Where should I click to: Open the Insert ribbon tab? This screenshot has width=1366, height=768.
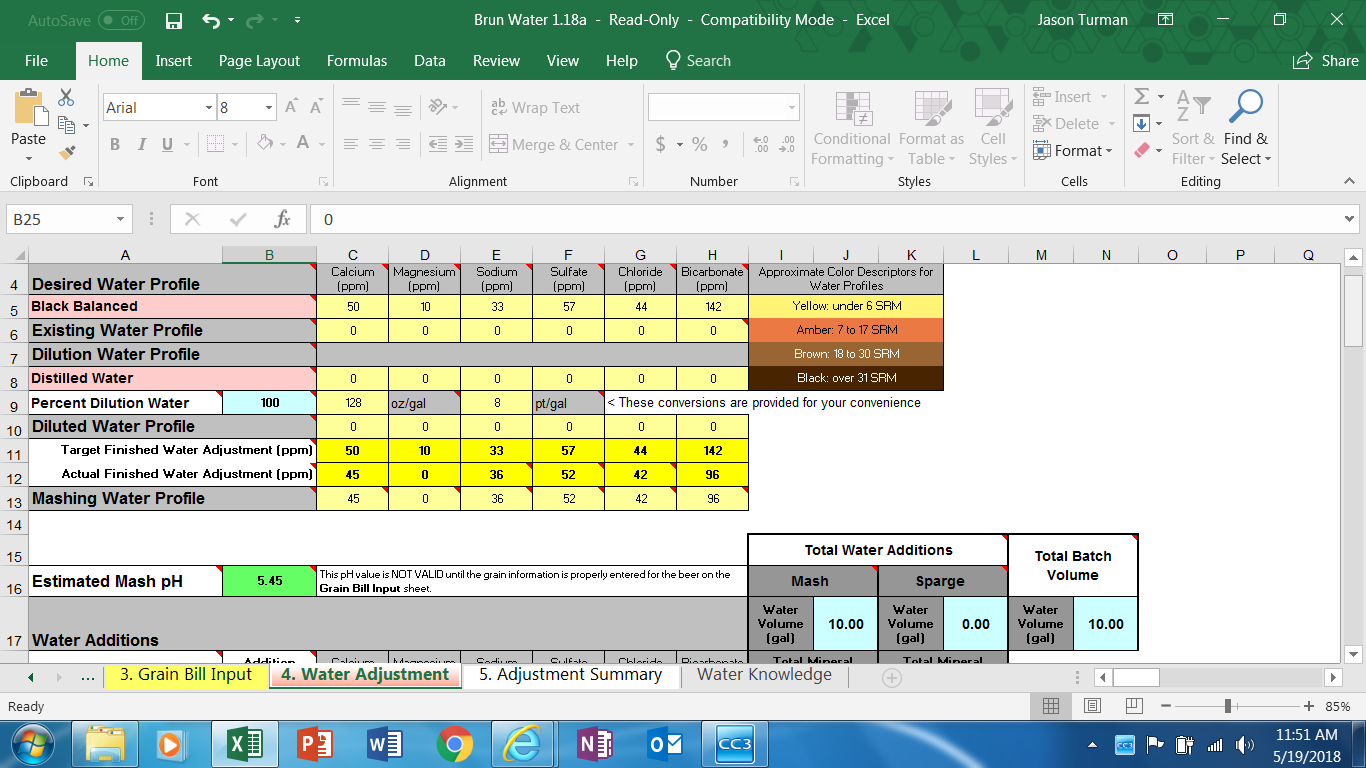point(174,61)
